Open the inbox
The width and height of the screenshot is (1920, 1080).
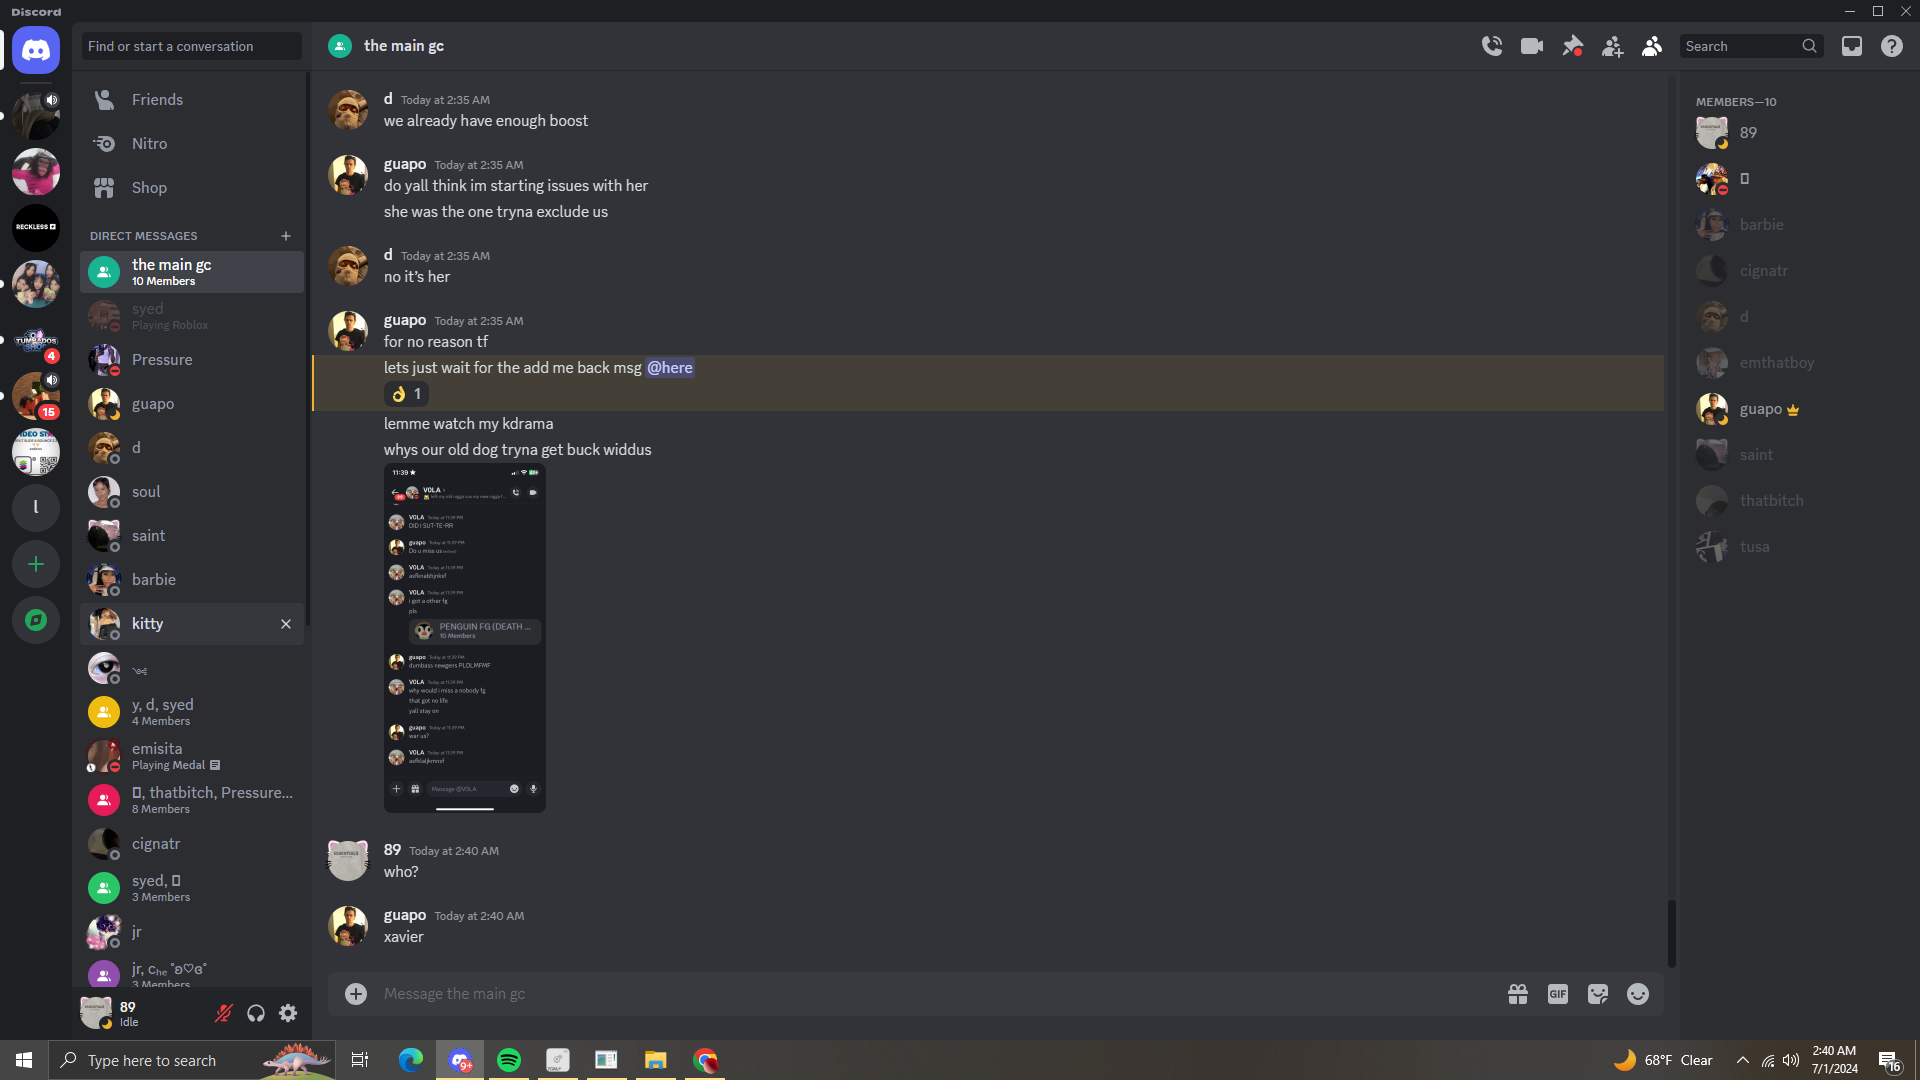[1852, 46]
